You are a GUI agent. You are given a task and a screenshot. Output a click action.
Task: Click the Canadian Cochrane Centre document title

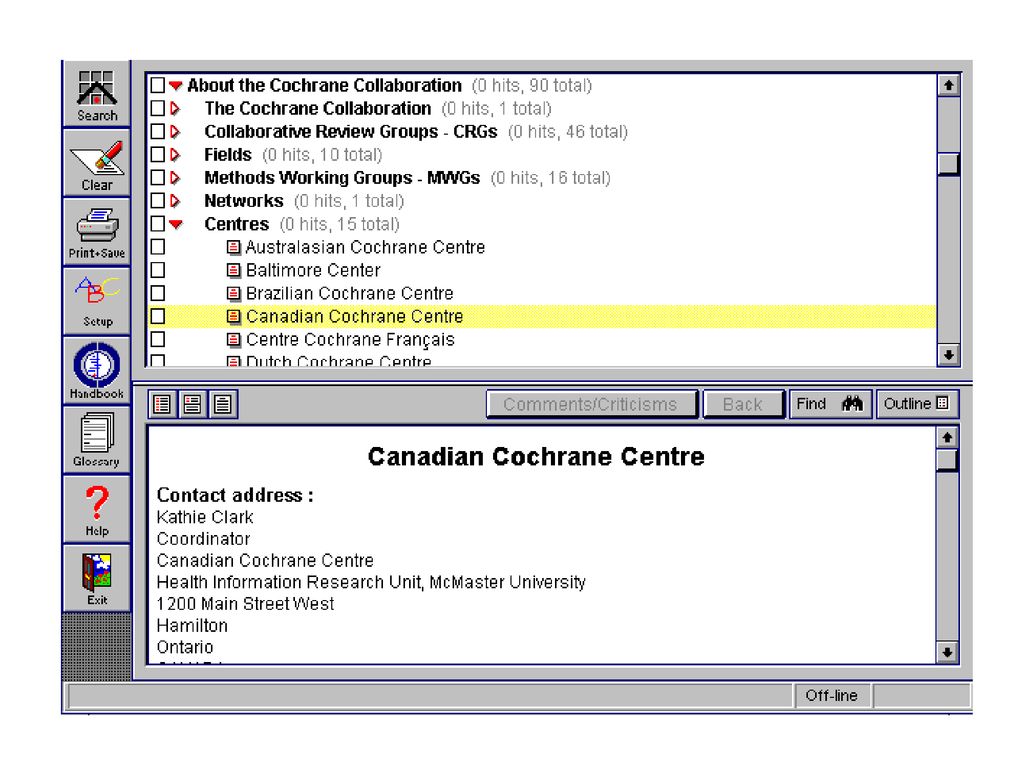coord(536,456)
